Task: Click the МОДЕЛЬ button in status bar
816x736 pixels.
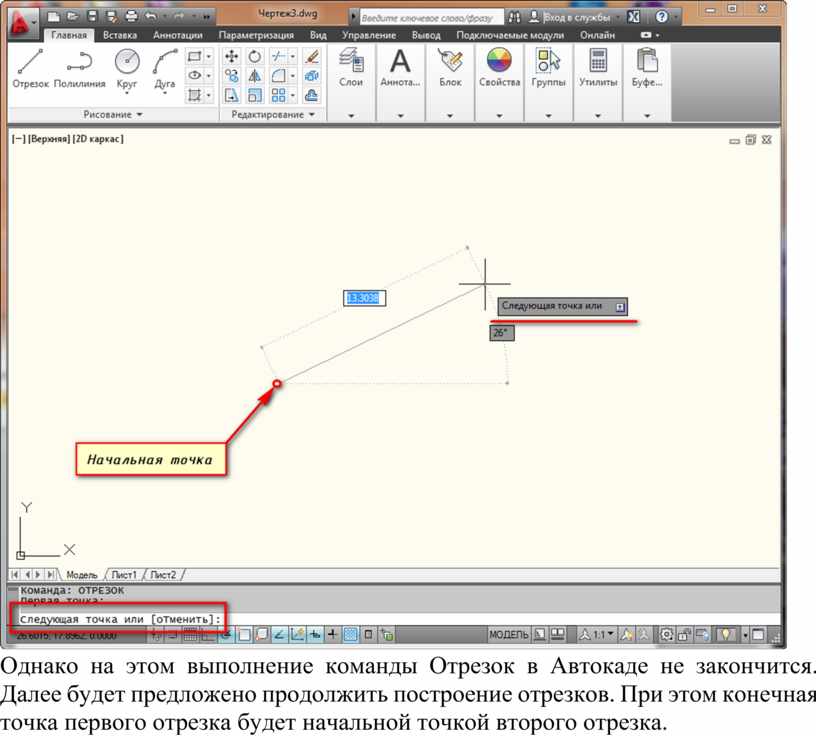Action: (x=508, y=635)
